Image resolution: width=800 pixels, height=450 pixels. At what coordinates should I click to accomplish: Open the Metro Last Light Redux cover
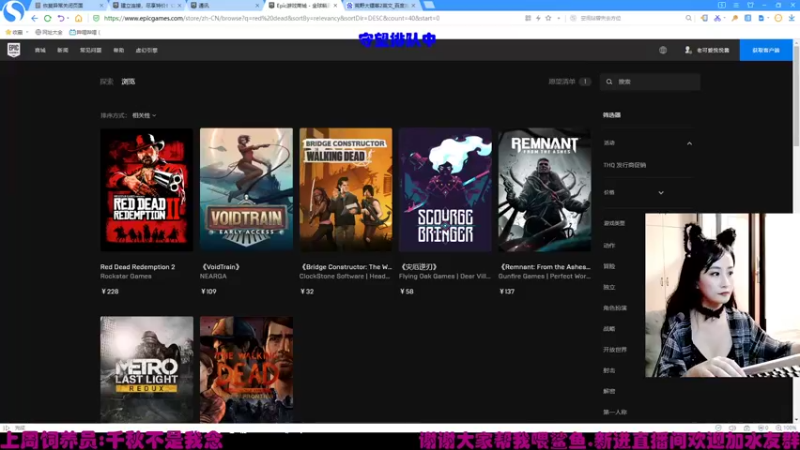pyautogui.click(x=147, y=369)
